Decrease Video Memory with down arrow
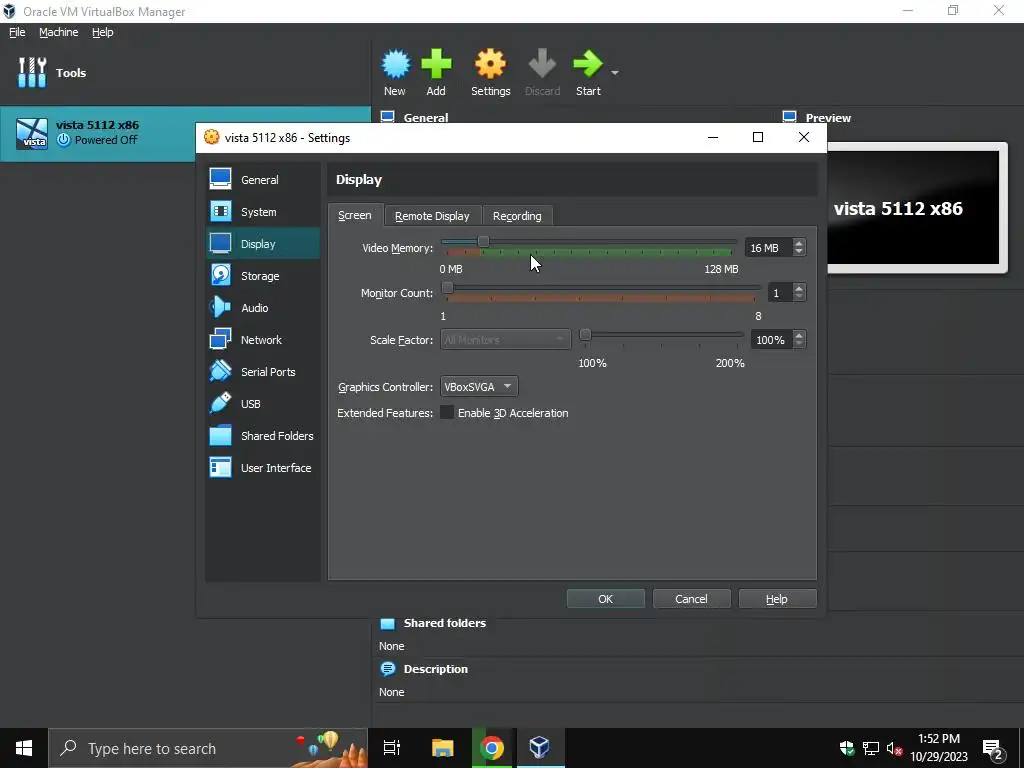The image size is (1024, 768). pos(799,251)
